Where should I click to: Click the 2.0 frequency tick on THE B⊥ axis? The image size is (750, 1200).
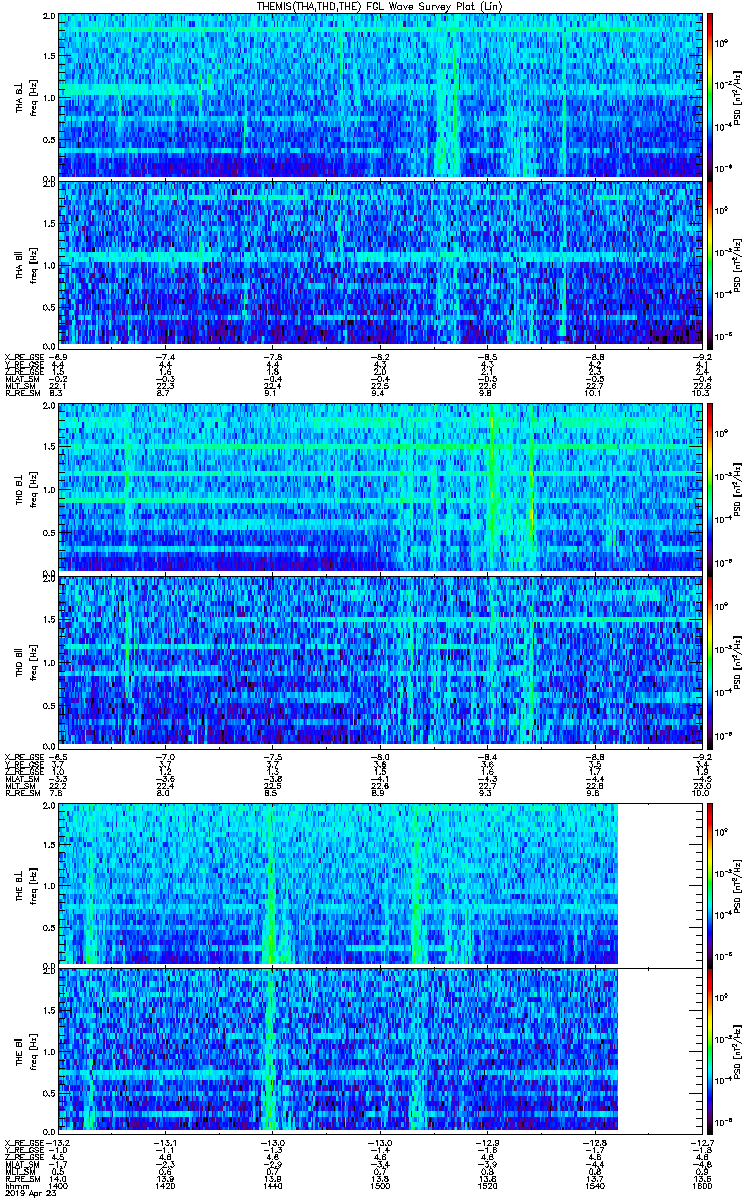pos(50,805)
